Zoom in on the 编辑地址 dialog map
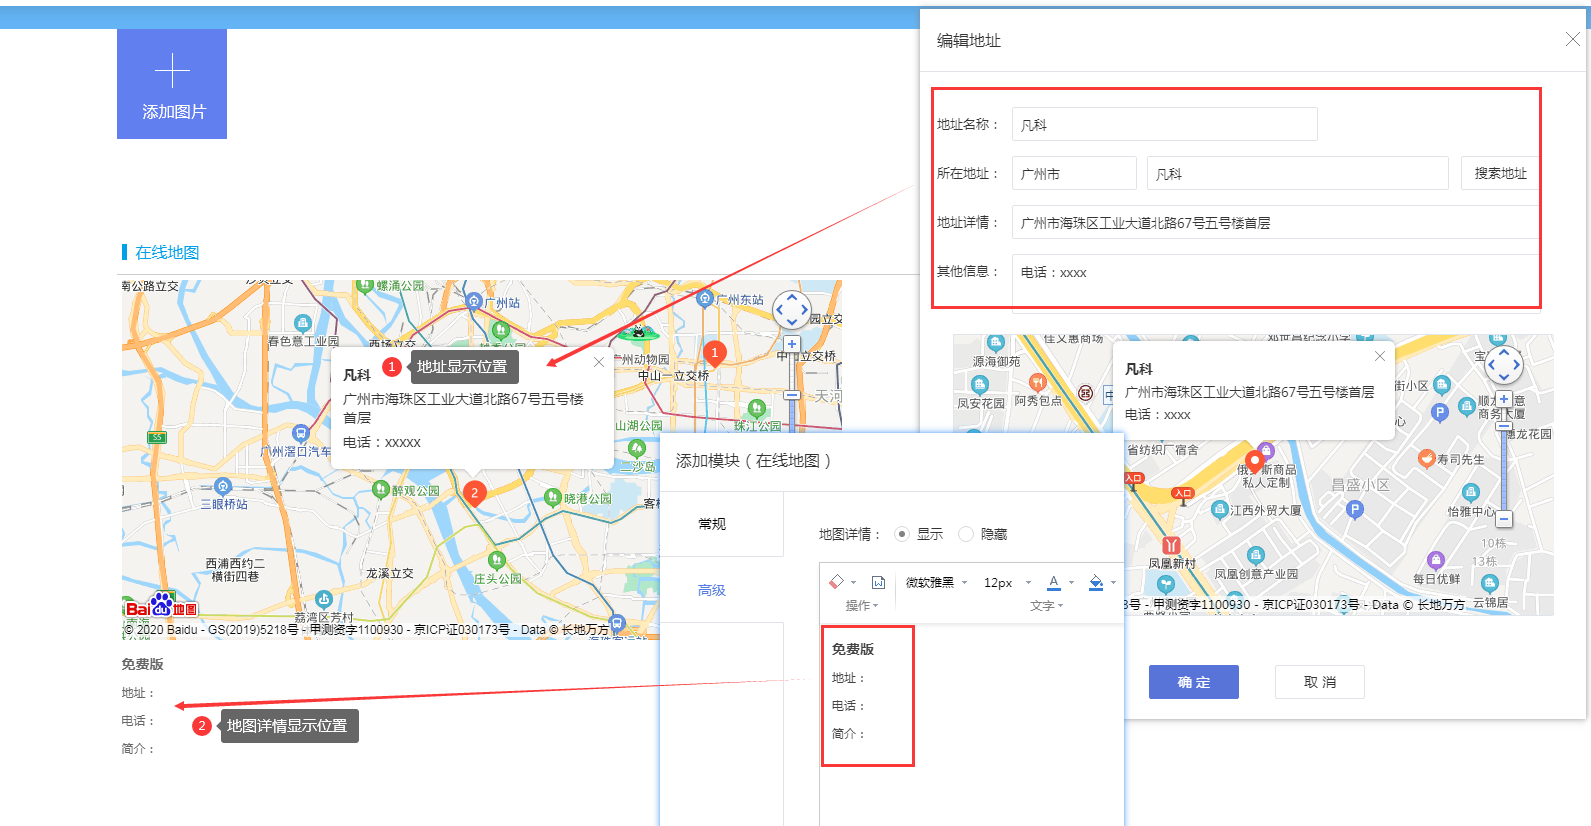 coord(1504,399)
